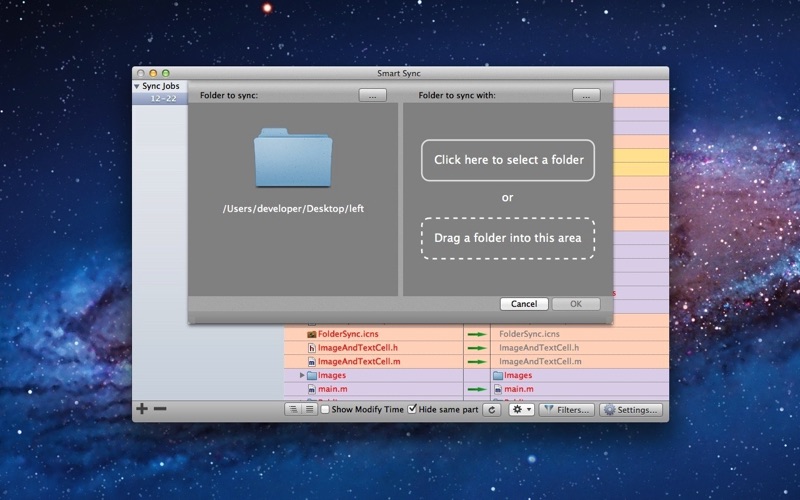Click the green sync arrow for ImageAndTextCell.m

[x=477, y=362]
